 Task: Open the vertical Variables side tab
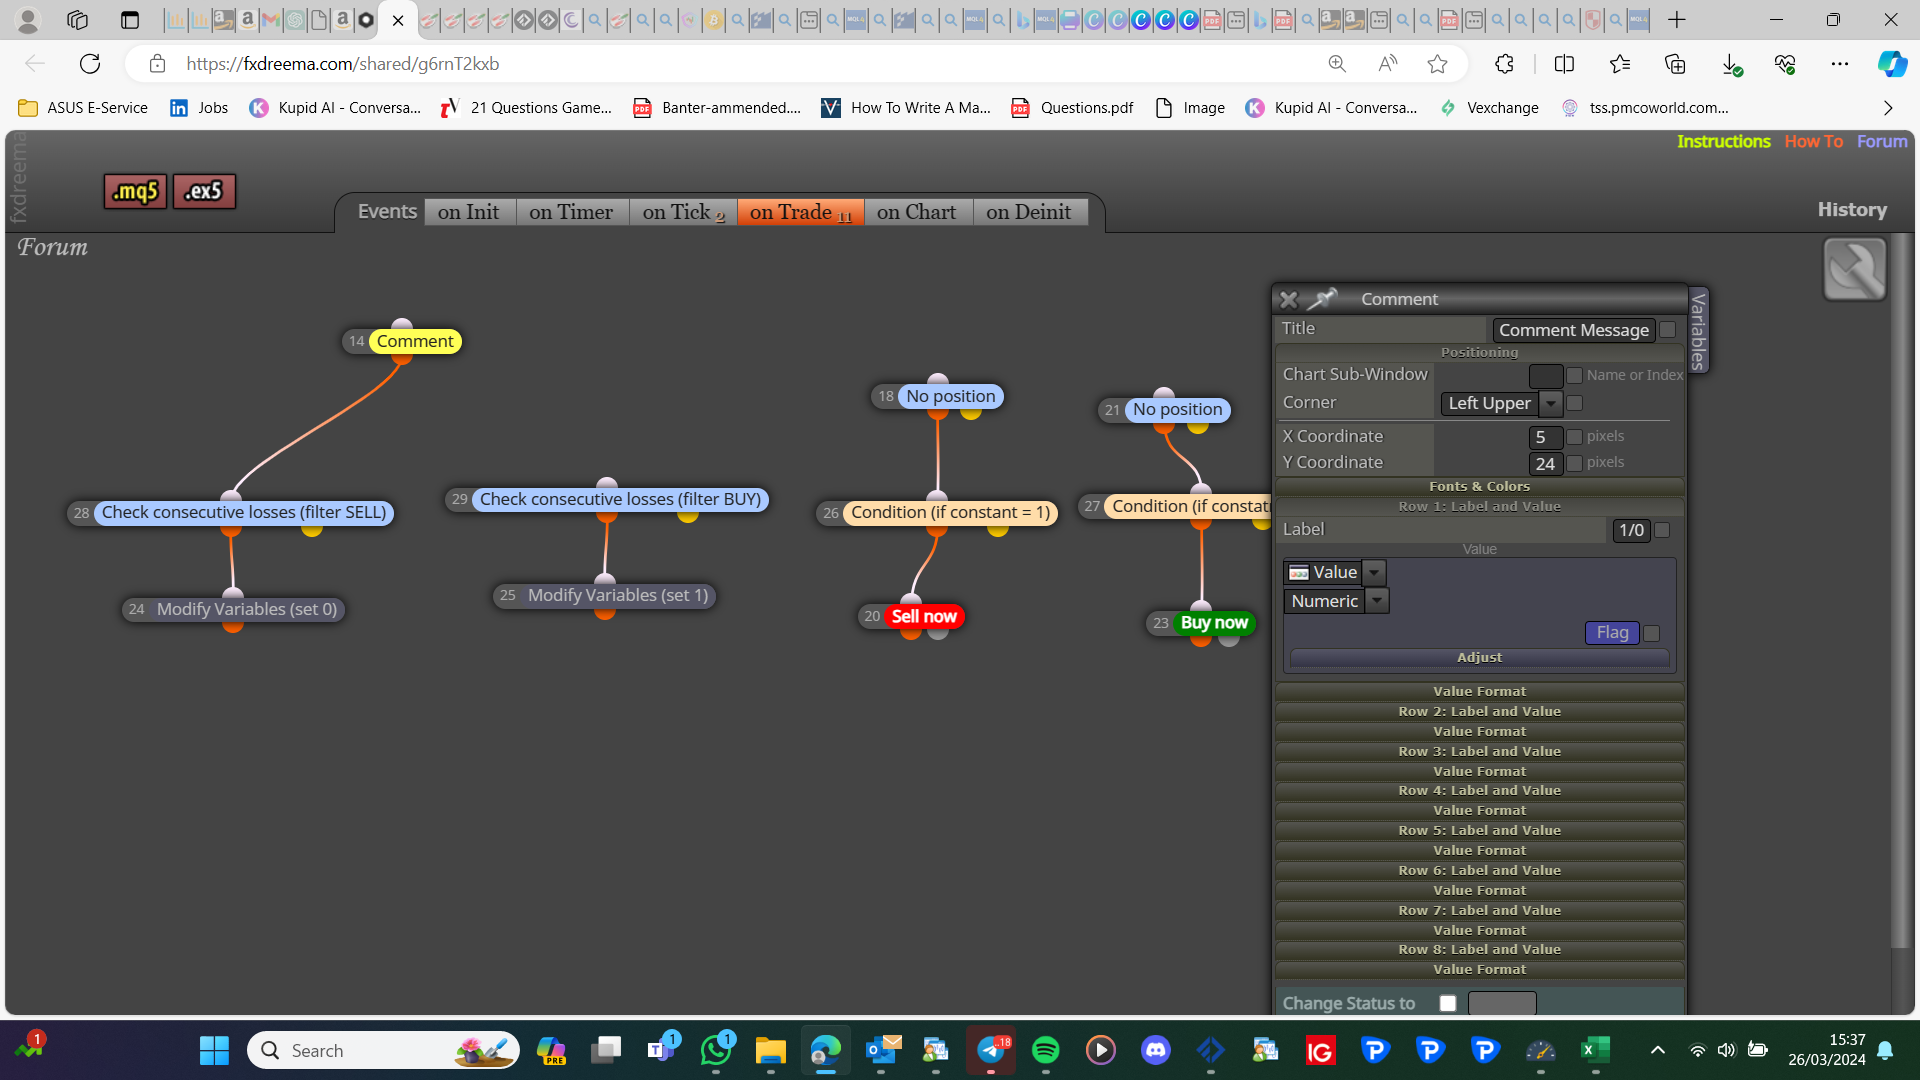[x=1697, y=331]
